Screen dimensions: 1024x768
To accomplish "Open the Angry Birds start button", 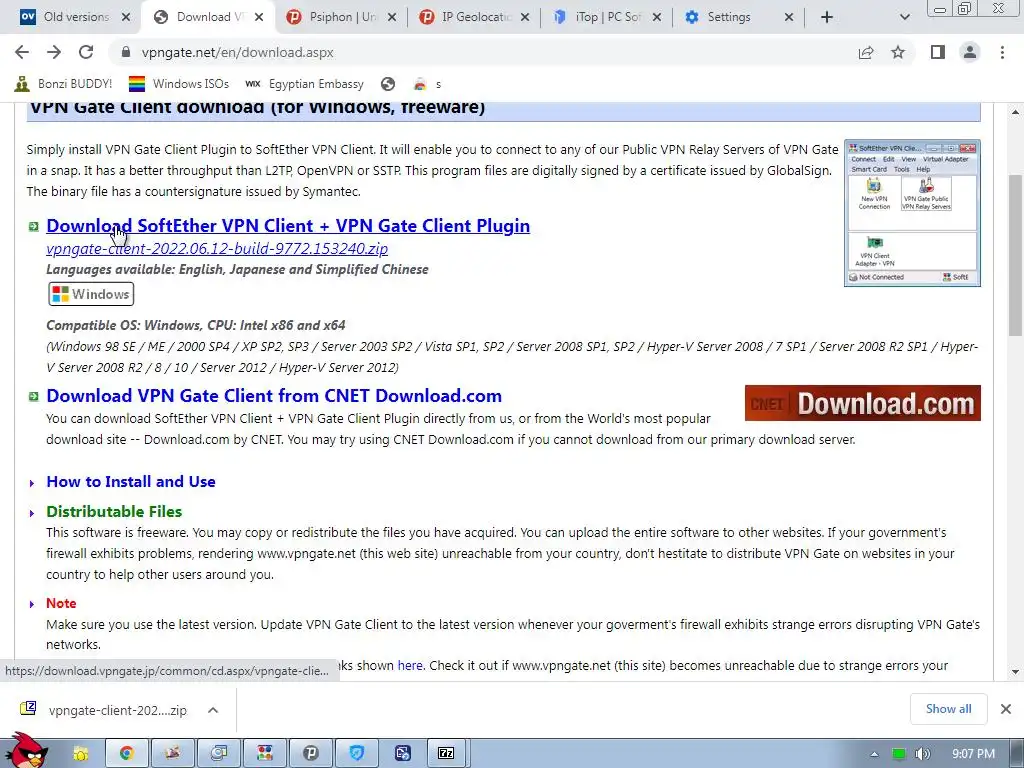I will pos(27,751).
